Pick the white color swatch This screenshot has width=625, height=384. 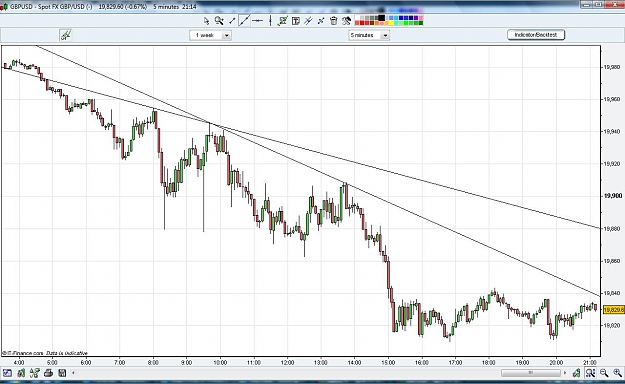pyautogui.click(x=357, y=18)
